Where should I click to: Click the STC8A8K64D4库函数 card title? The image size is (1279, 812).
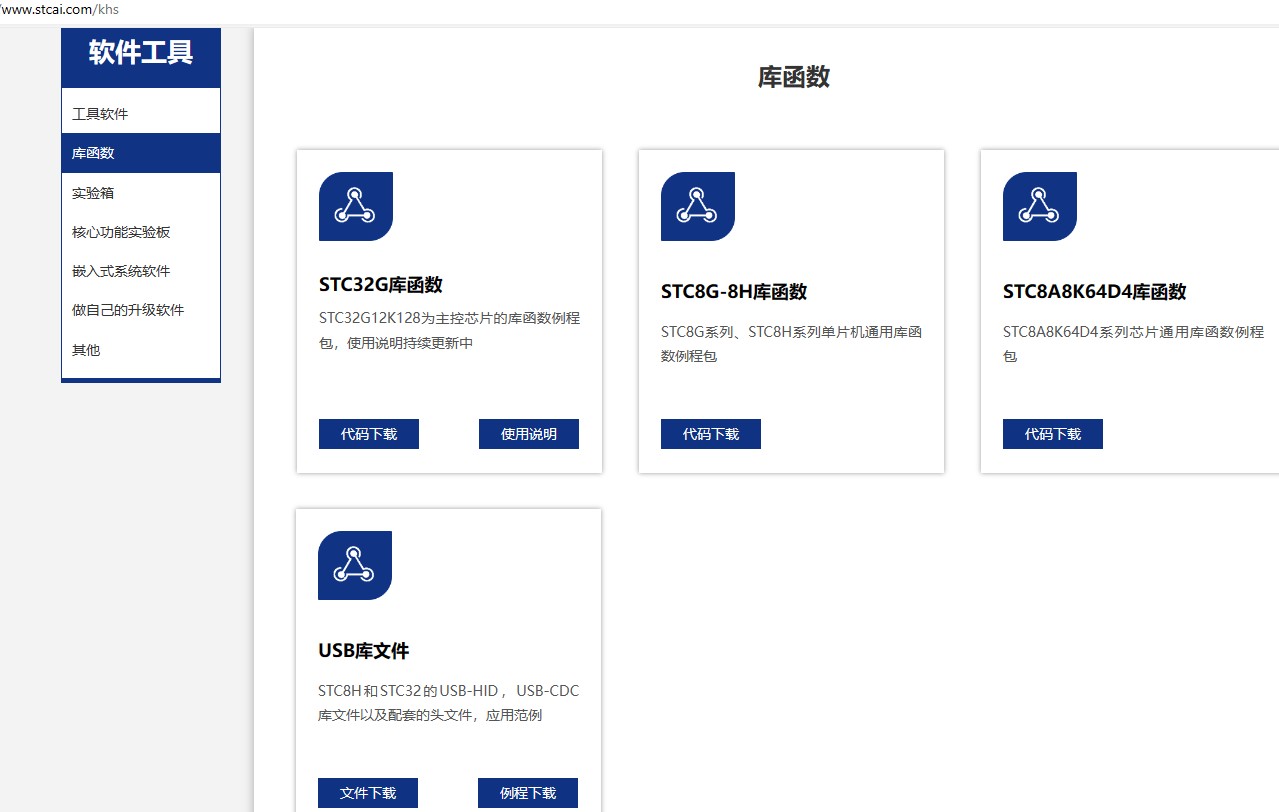click(x=1095, y=292)
